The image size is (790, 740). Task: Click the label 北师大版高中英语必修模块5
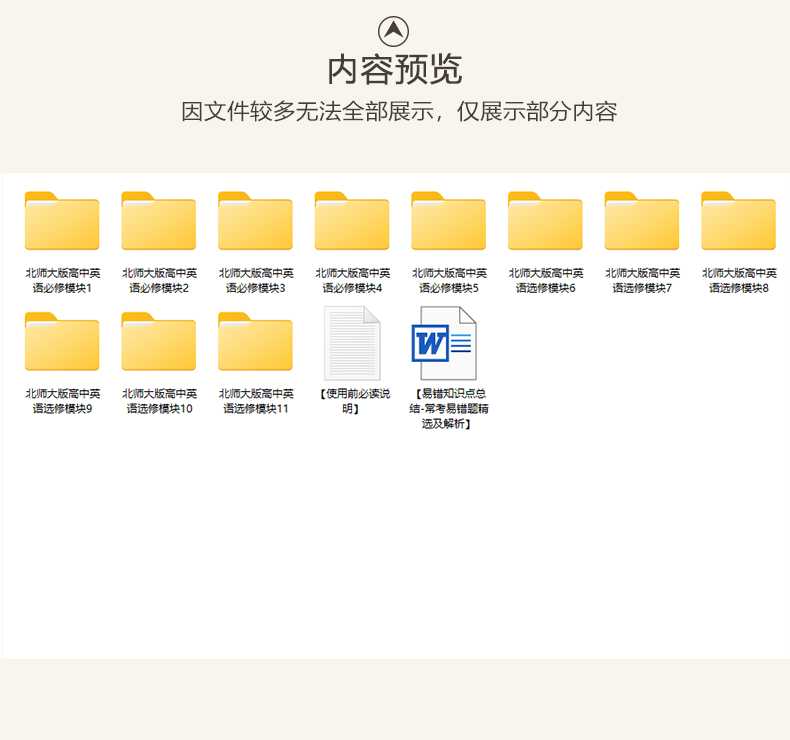[449, 281]
